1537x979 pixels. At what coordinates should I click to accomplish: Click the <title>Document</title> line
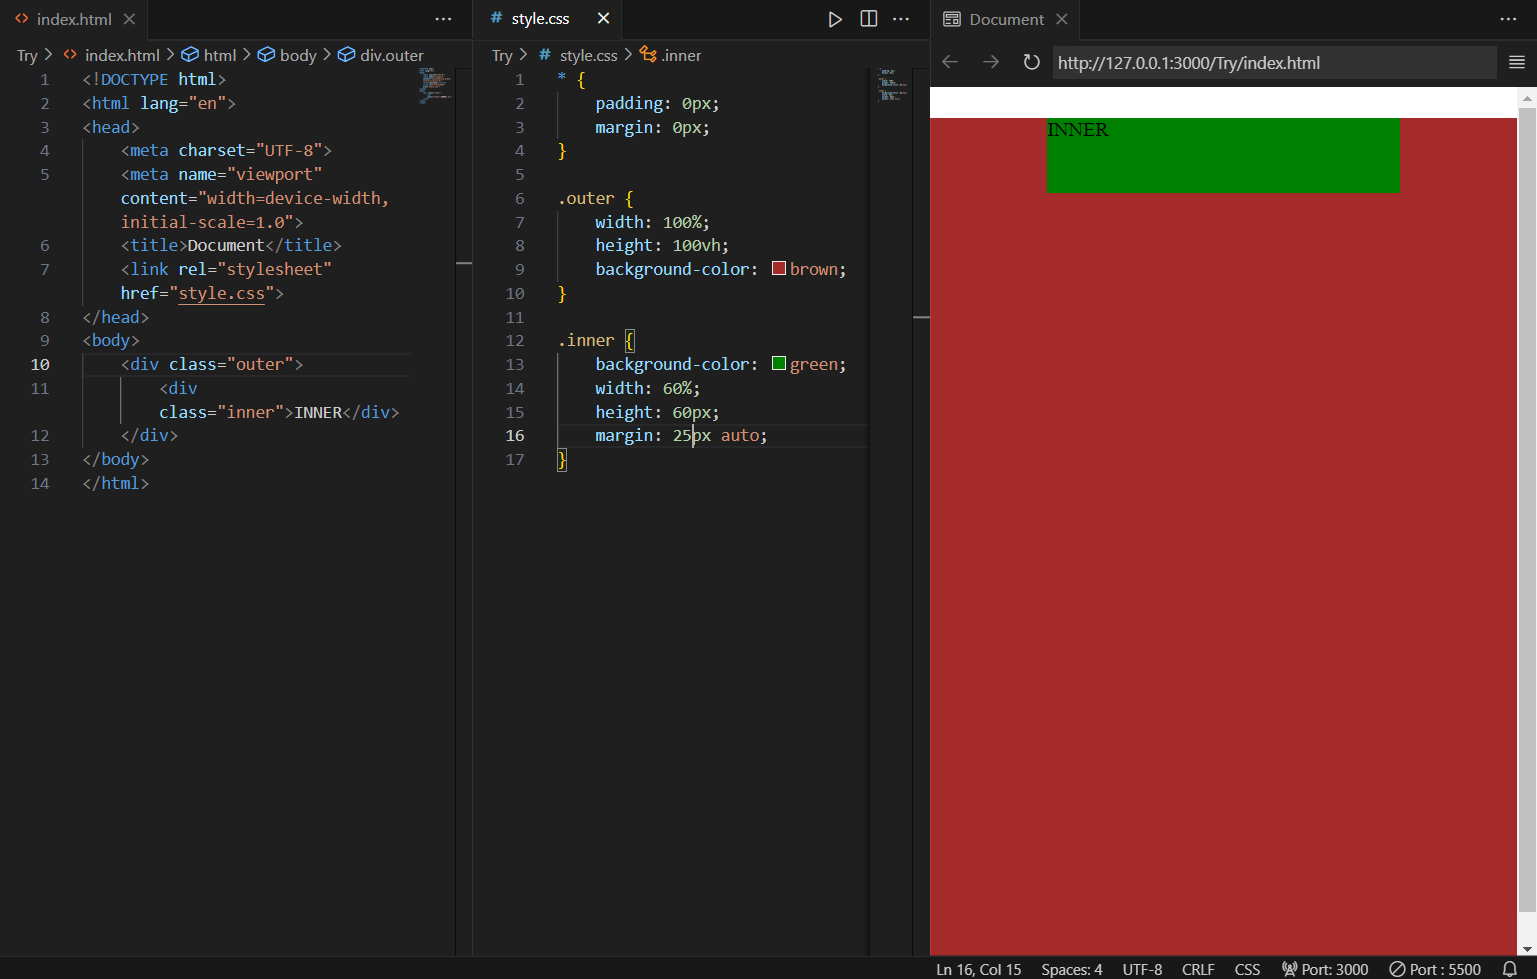[231, 245]
